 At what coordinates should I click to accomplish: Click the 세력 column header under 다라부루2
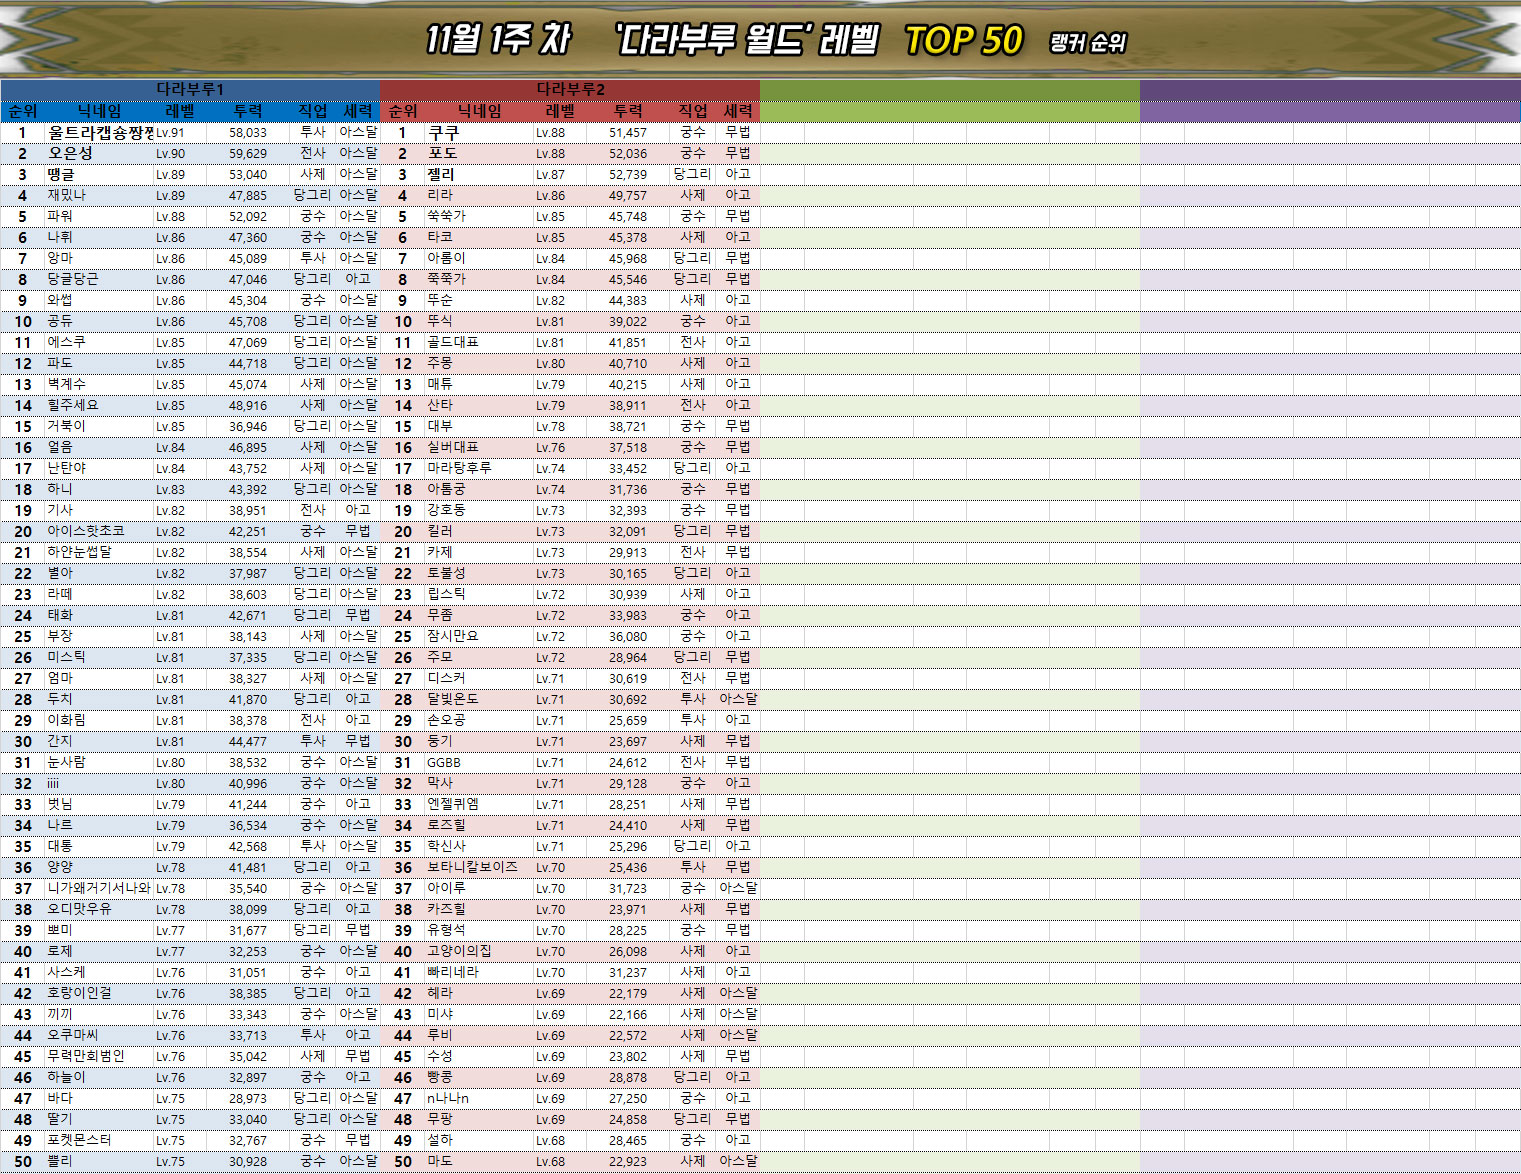[738, 111]
